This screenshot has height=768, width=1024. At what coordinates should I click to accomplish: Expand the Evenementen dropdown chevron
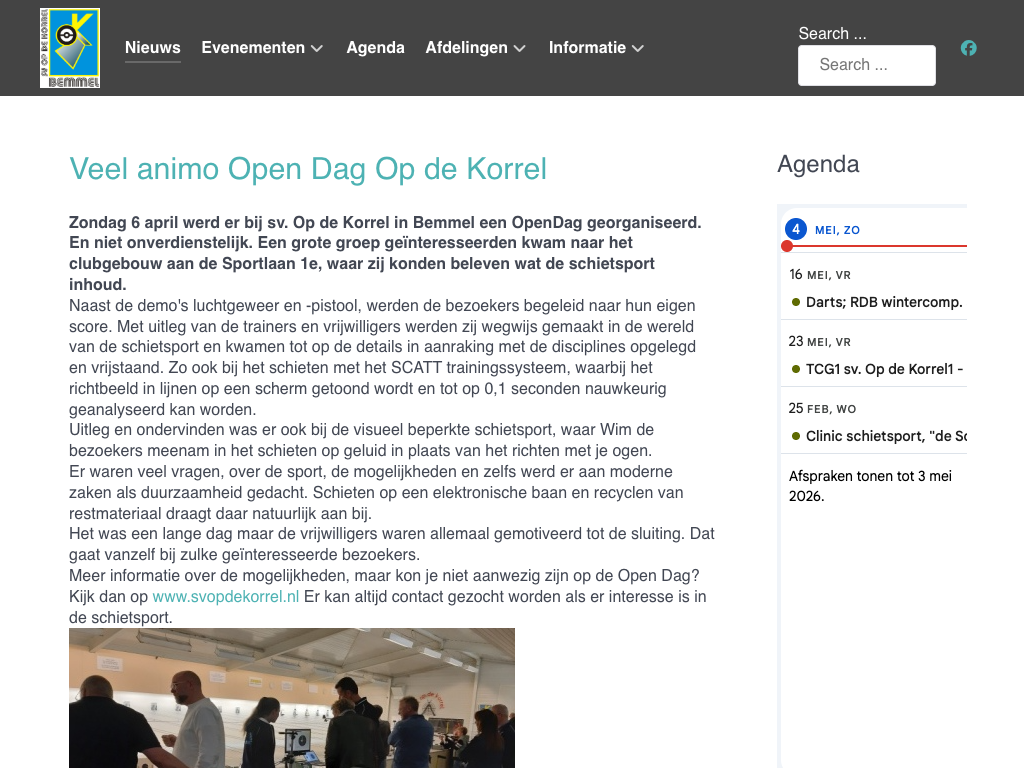(317, 48)
